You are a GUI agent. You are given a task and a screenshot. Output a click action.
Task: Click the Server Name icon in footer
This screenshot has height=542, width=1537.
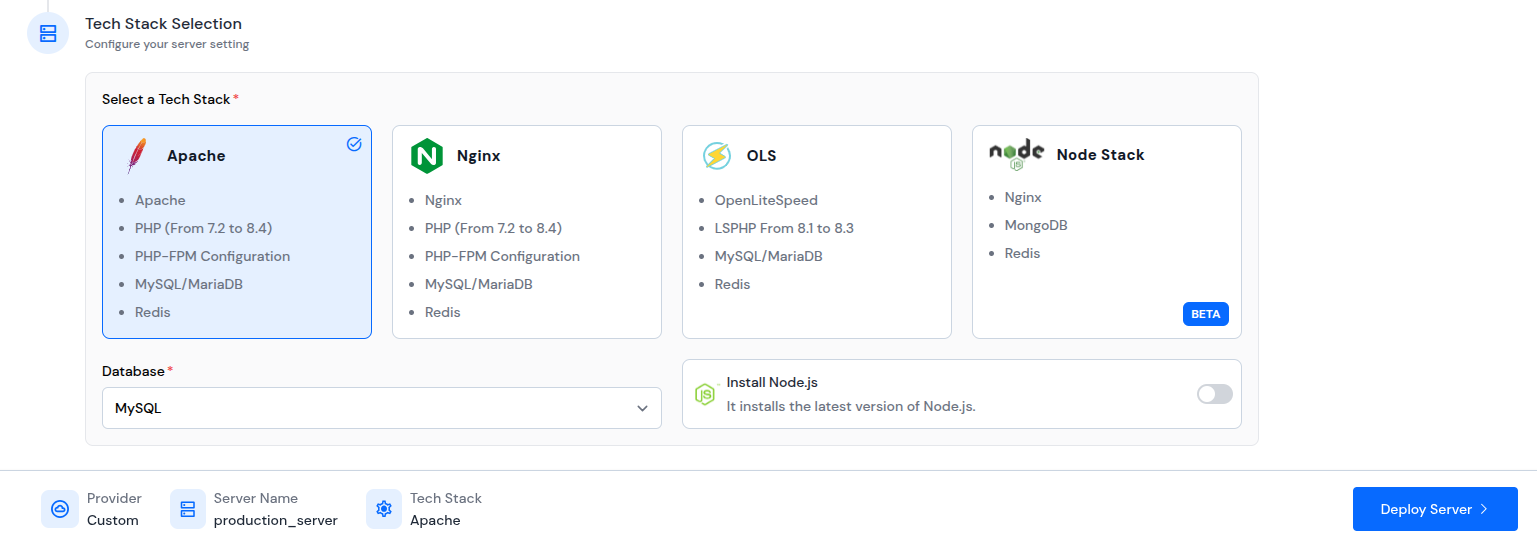click(187, 509)
